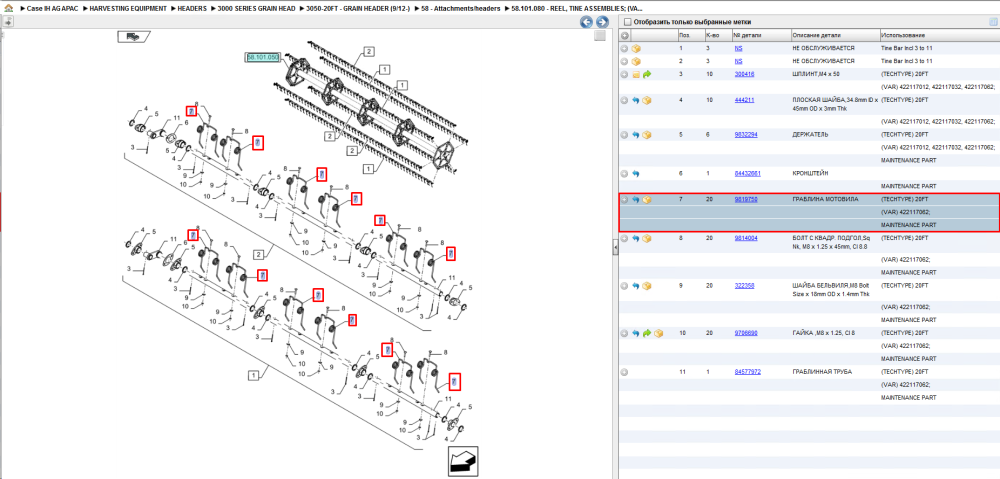
Task: Click the blue arrow in ГРАБЛИНА МОТОВИЛА row
Action: [x=636, y=200]
